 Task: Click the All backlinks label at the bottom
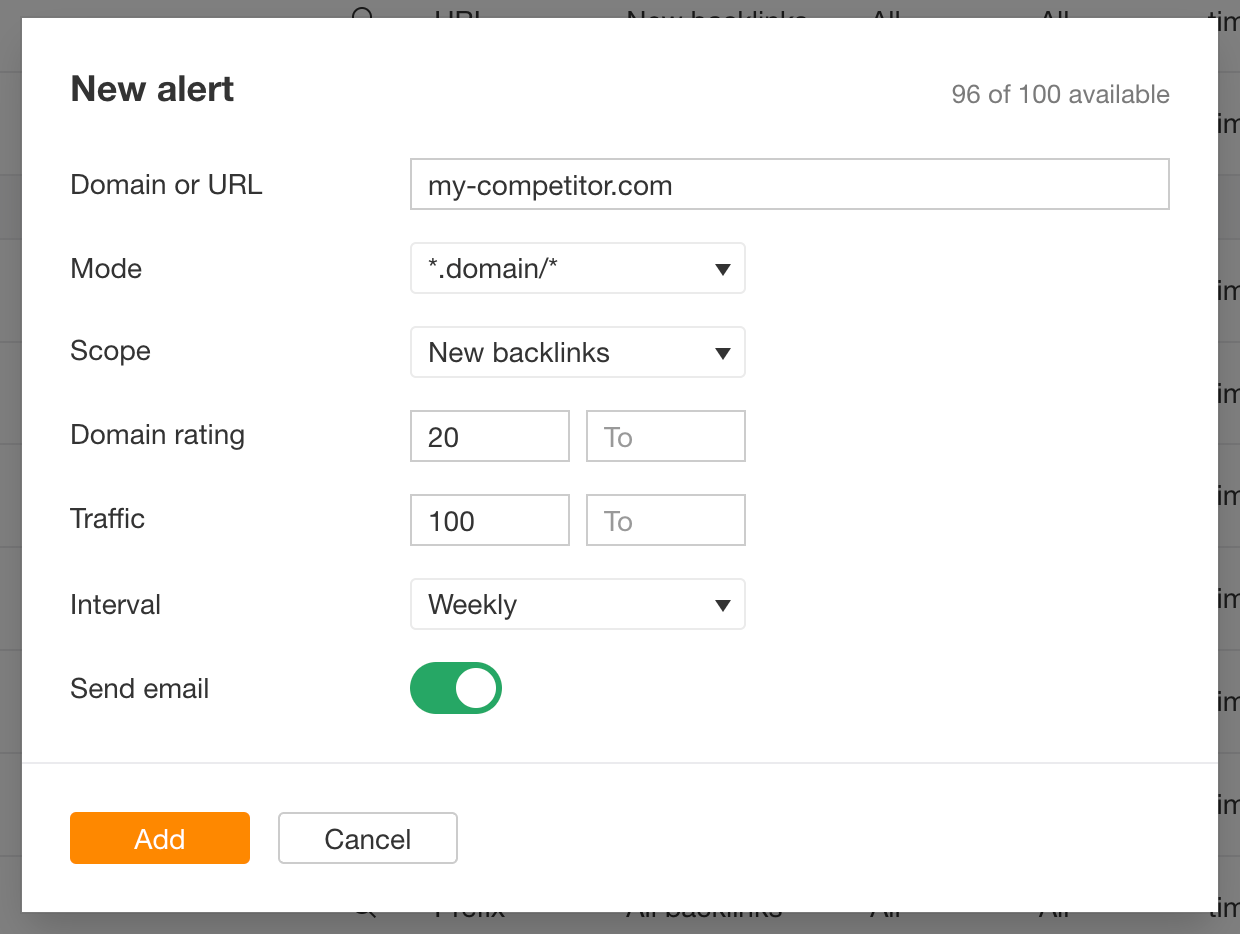tap(703, 911)
